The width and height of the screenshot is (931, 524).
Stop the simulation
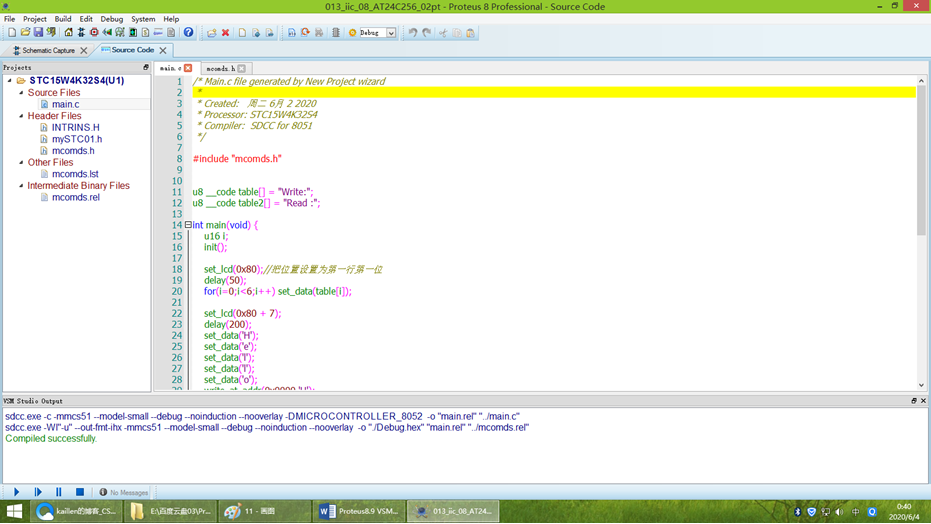pos(80,492)
